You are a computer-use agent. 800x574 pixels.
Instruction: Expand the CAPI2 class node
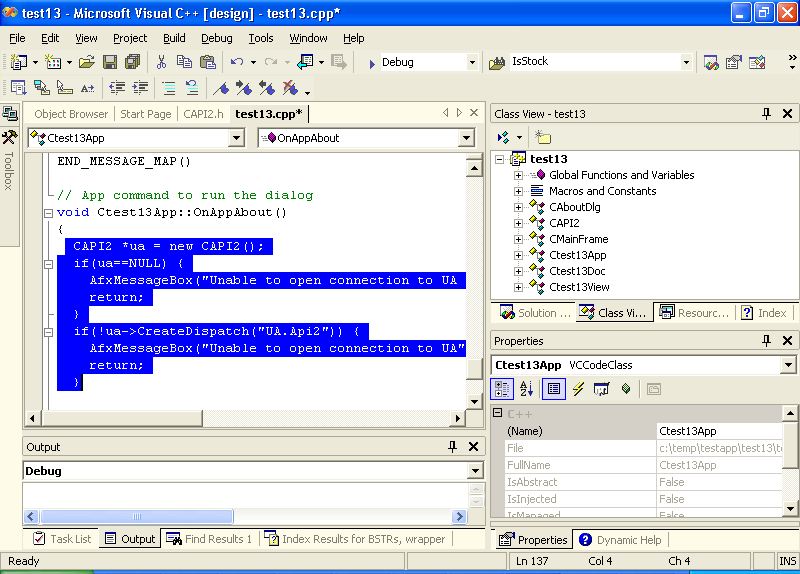coord(518,223)
